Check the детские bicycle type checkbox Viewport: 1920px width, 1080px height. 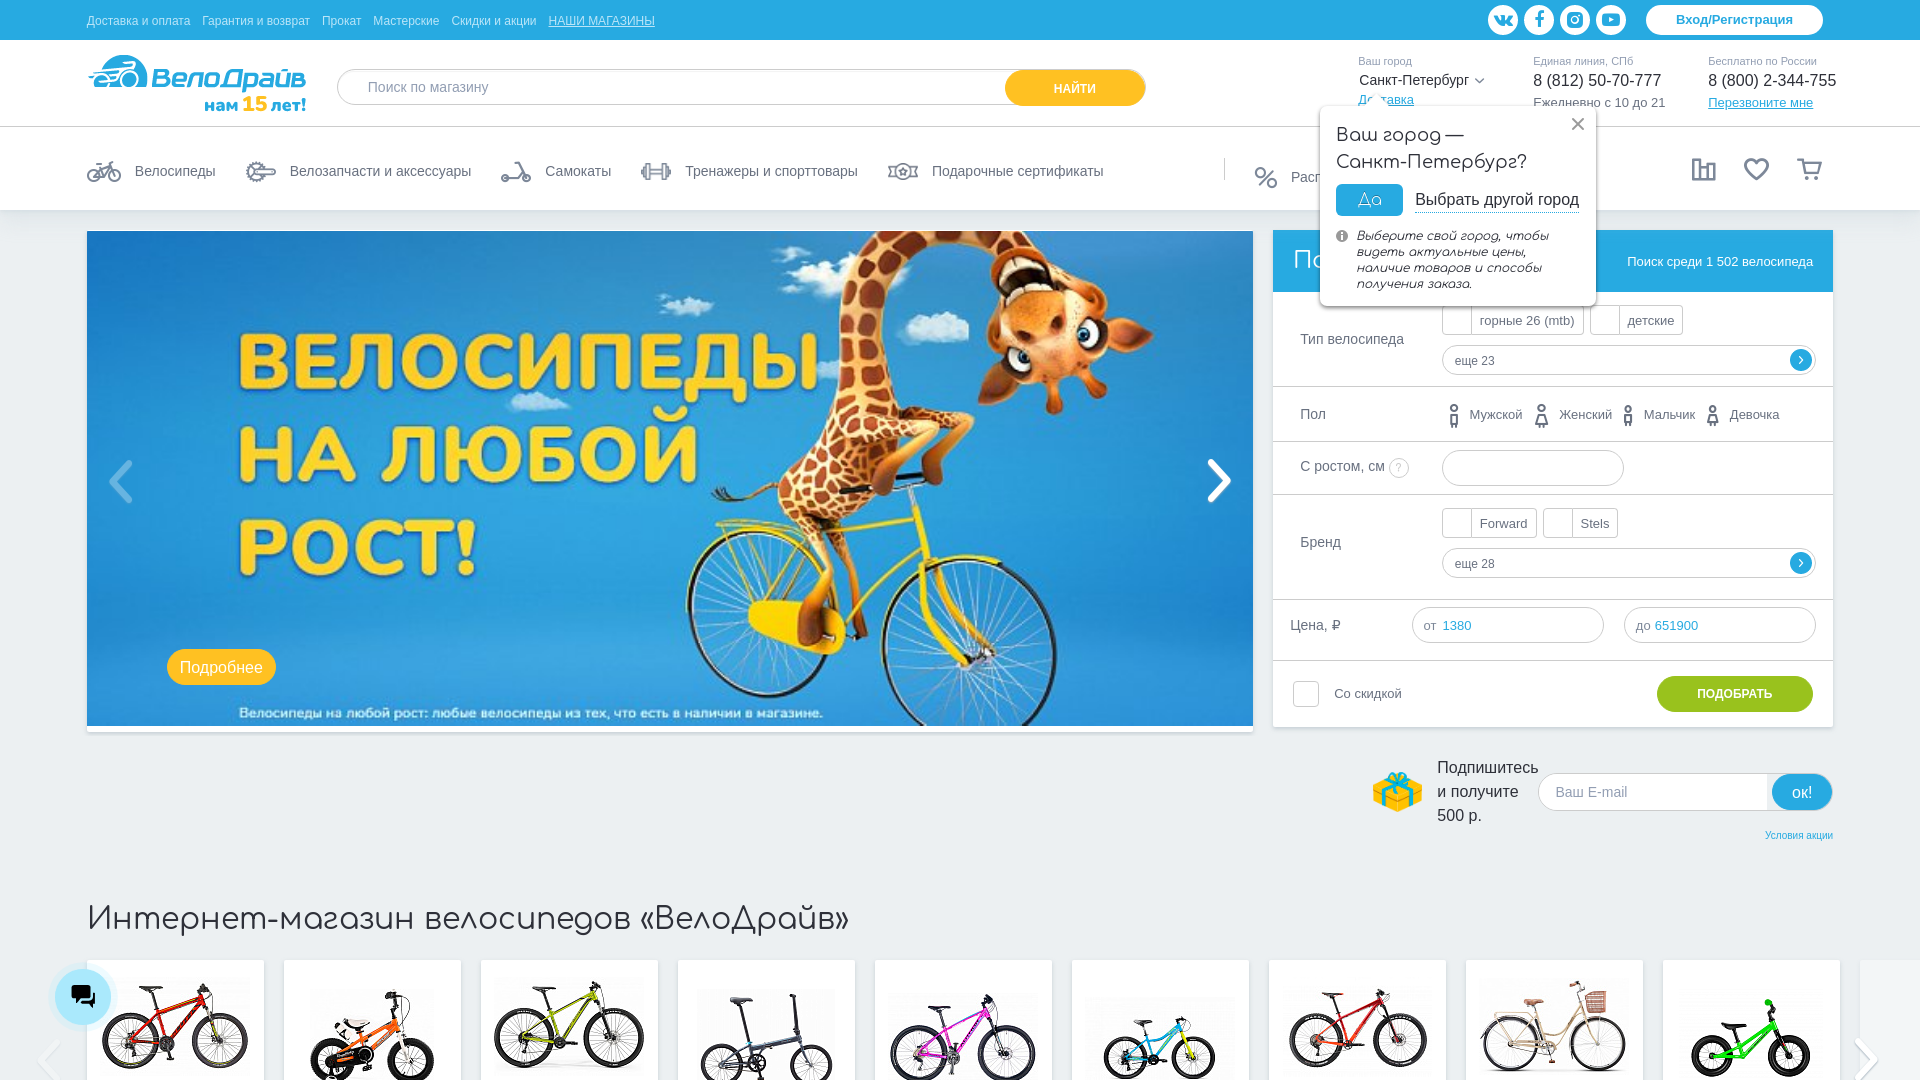1605,320
